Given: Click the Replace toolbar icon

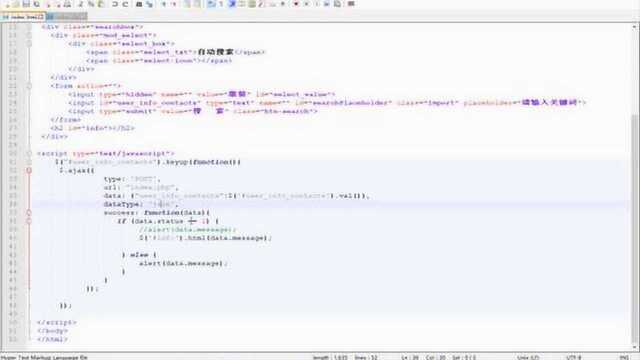Looking at the screenshot, I should click(x=149, y=4).
